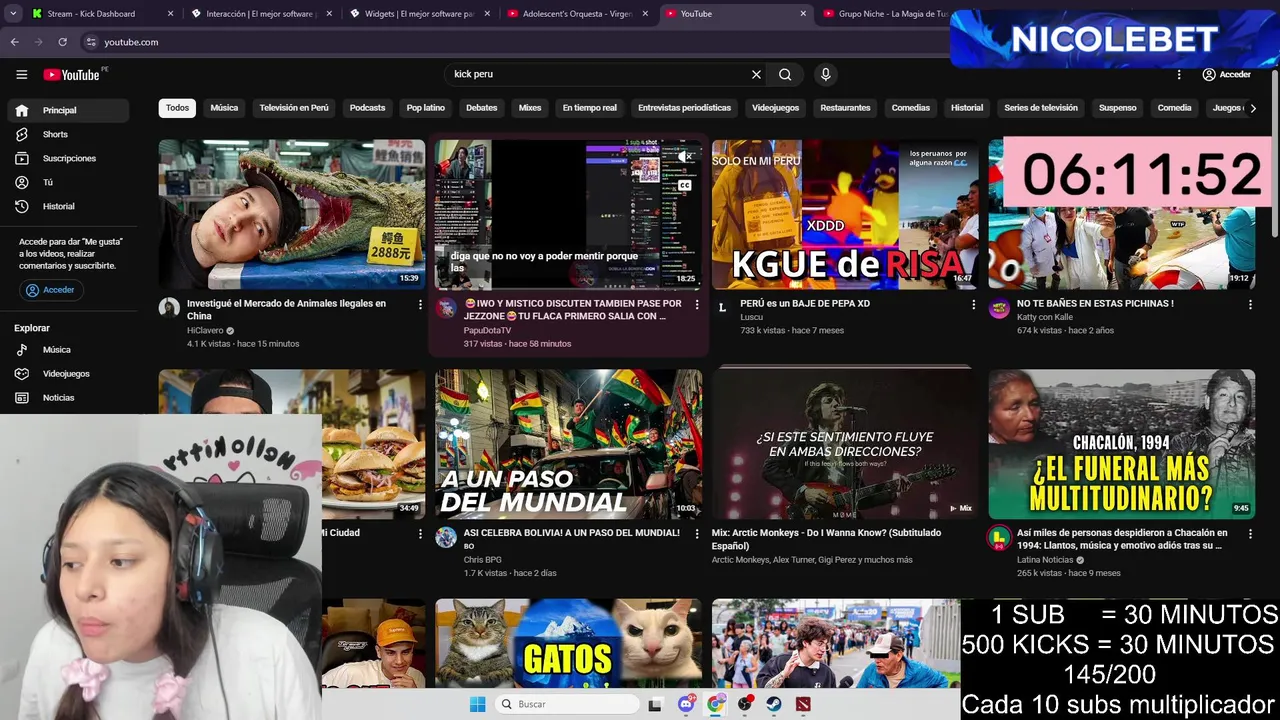1280x720 pixels.
Task: Select the Comedias filter chip
Action: [911, 108]
